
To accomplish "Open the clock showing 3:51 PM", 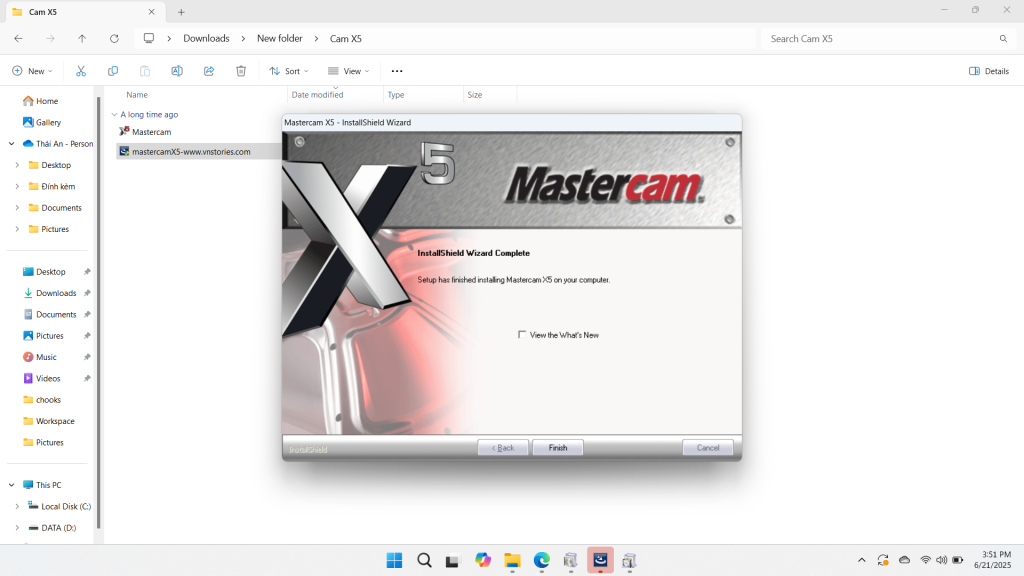I will [993, 560].
